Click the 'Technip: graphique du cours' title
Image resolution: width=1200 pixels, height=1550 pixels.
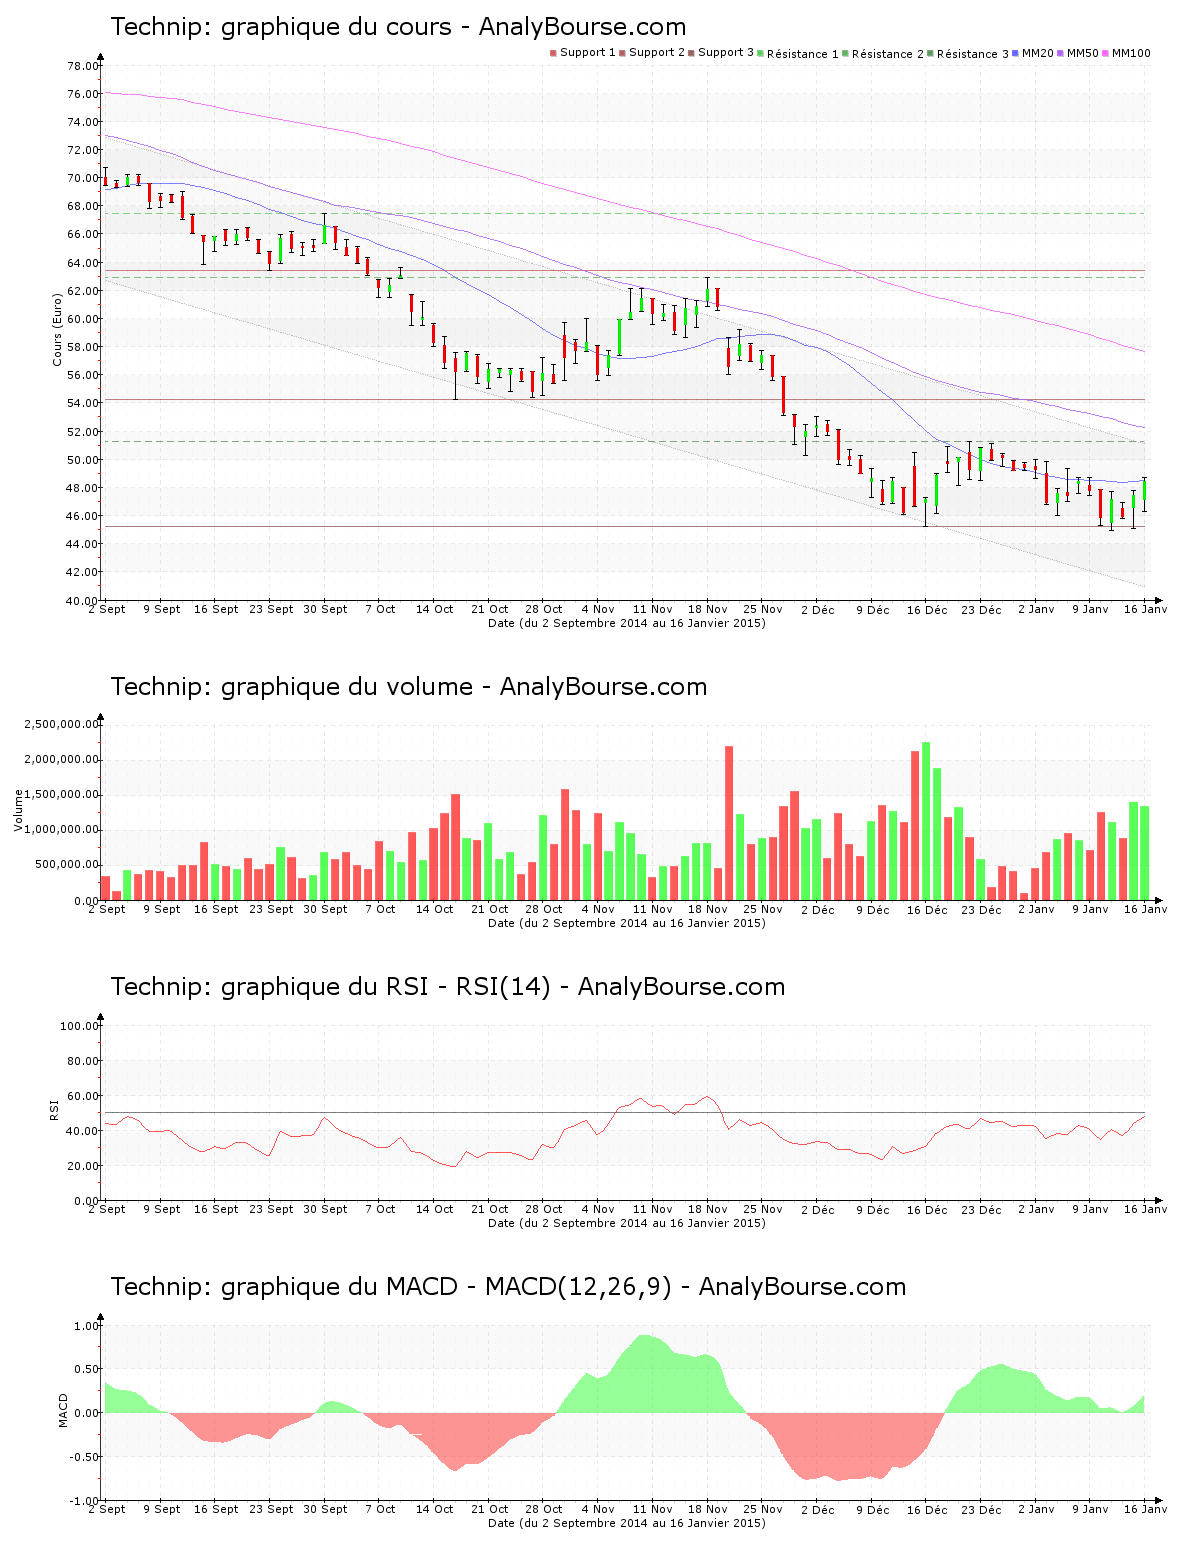pyautogui.click(x=281, y=27)
